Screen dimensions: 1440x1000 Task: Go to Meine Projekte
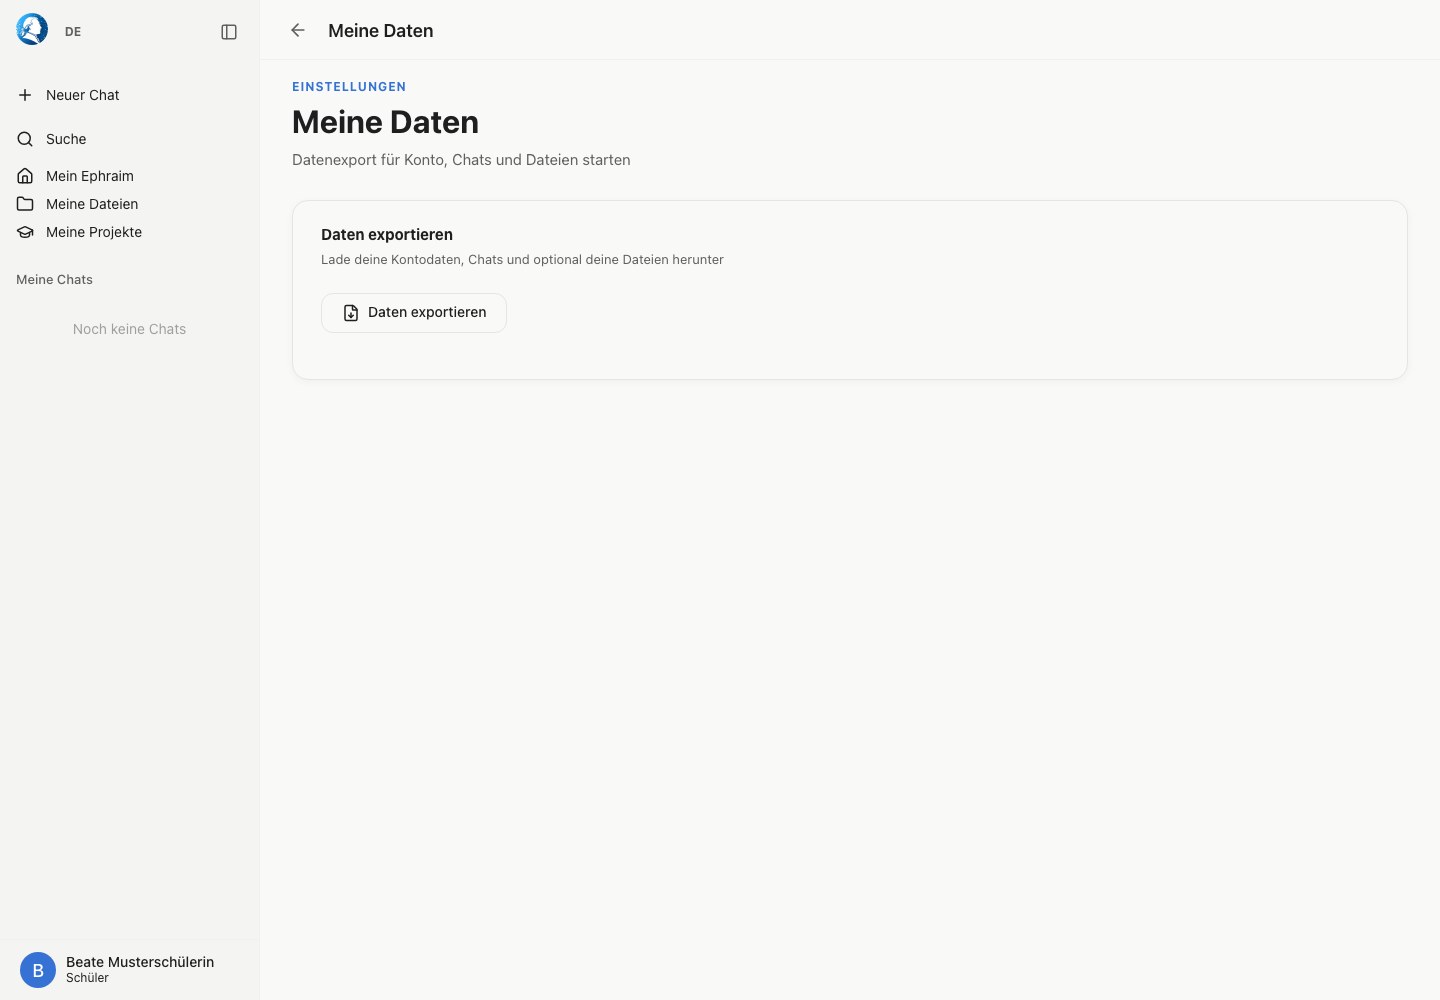[x=130, y=232]
